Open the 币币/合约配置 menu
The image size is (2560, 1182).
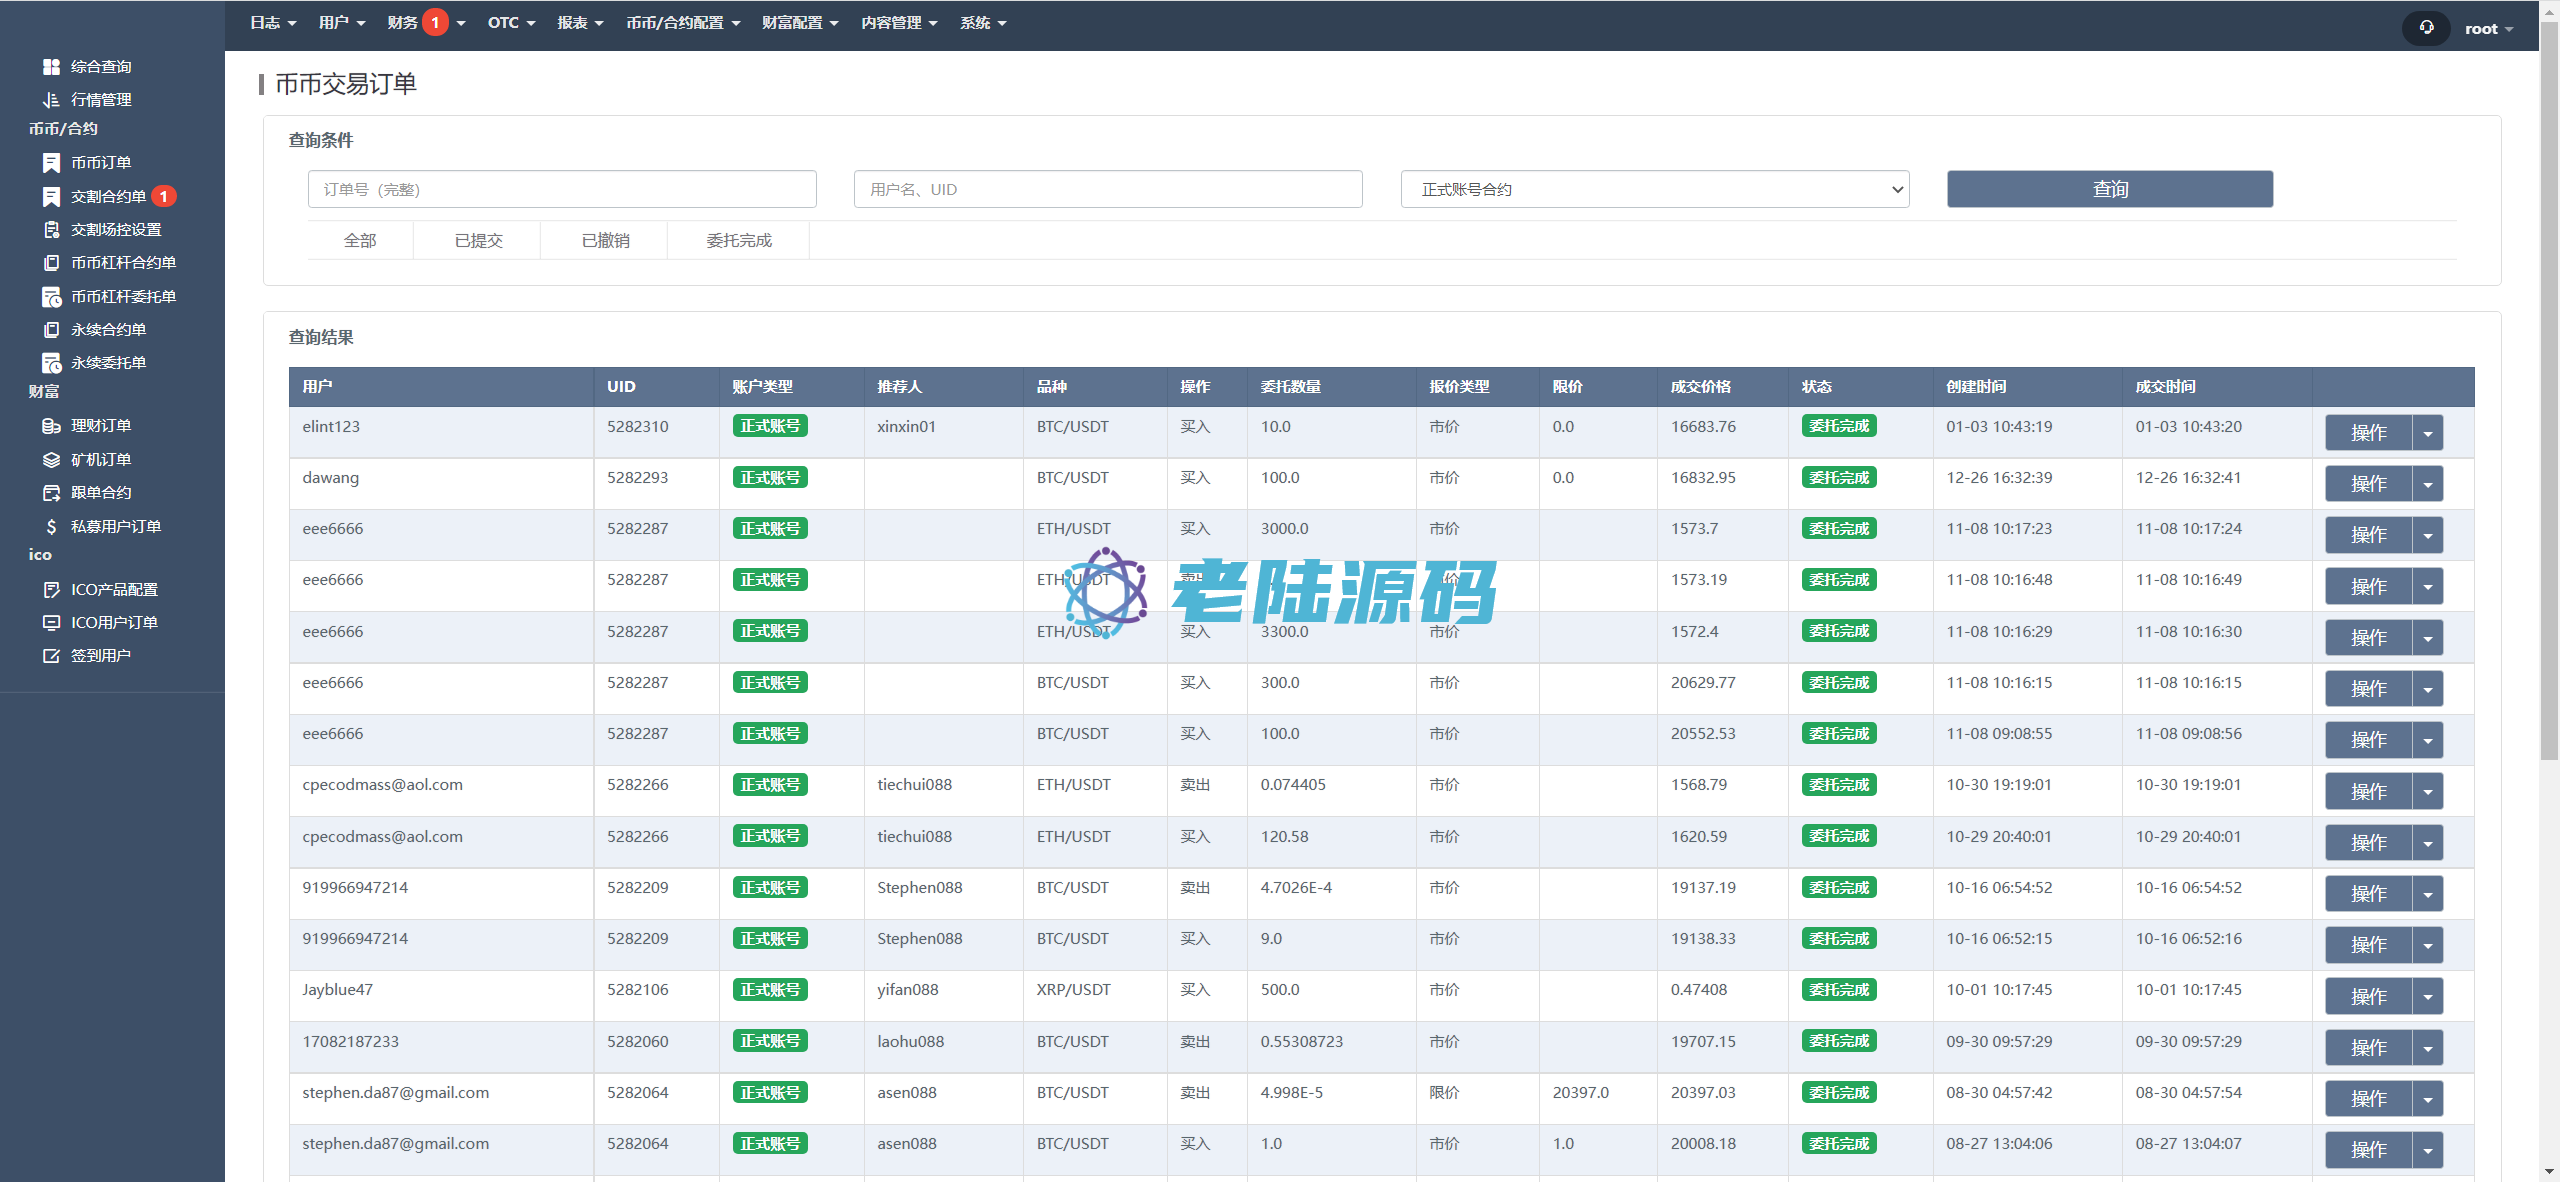683,23
